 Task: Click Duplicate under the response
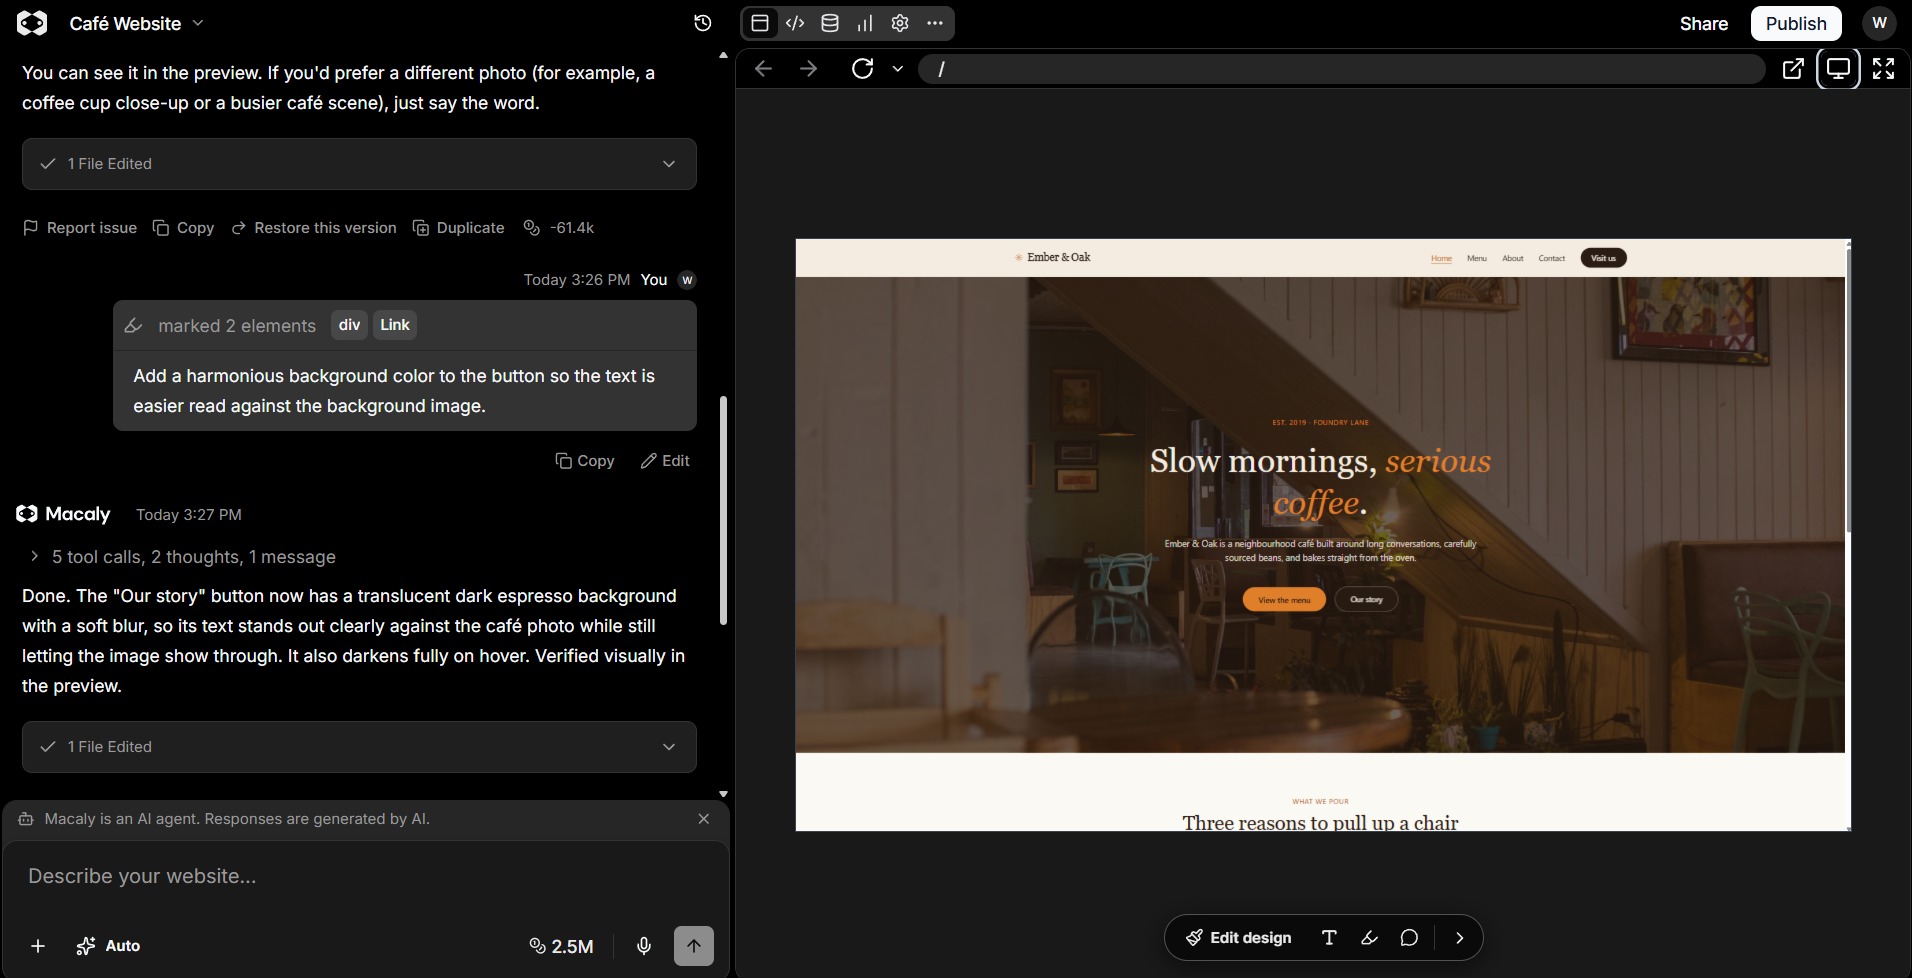[x=458, y=228]
